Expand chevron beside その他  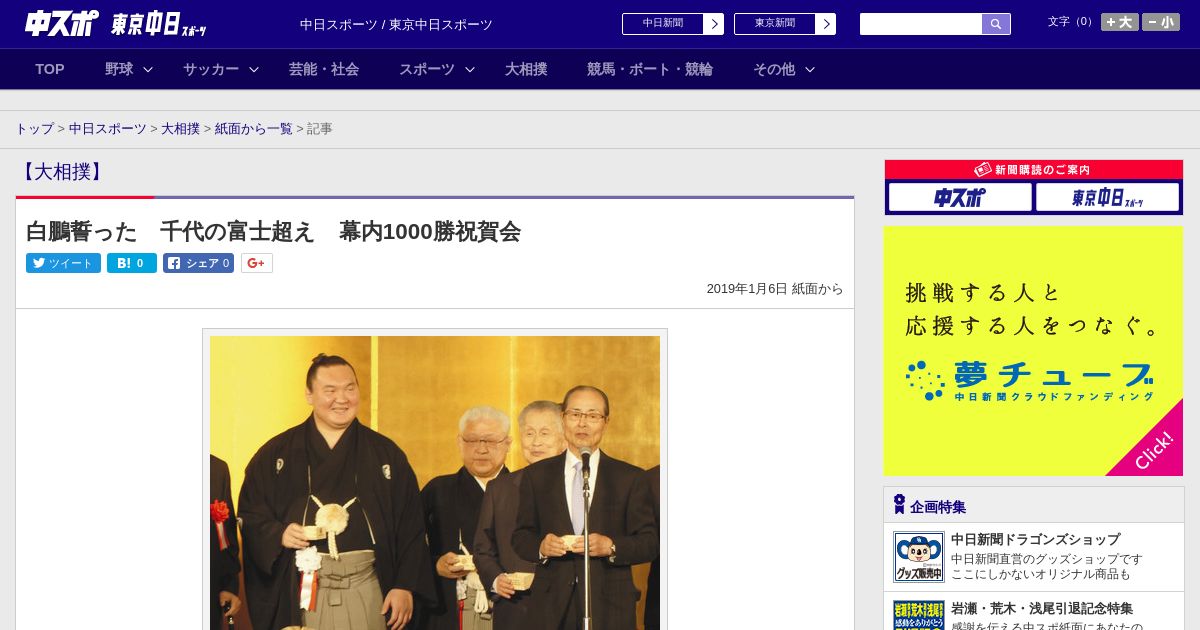click(810, 69)
